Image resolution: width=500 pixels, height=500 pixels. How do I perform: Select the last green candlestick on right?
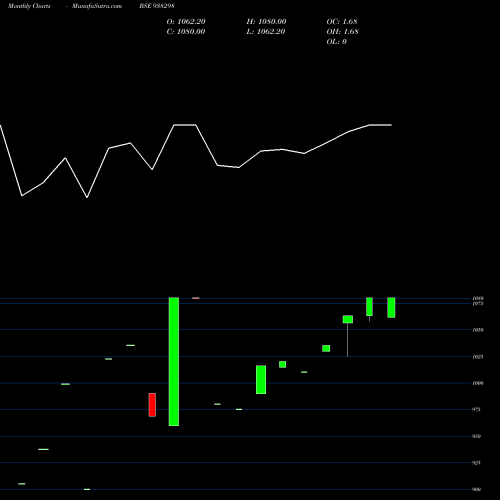pyautogui.click(x=391, y=307)
